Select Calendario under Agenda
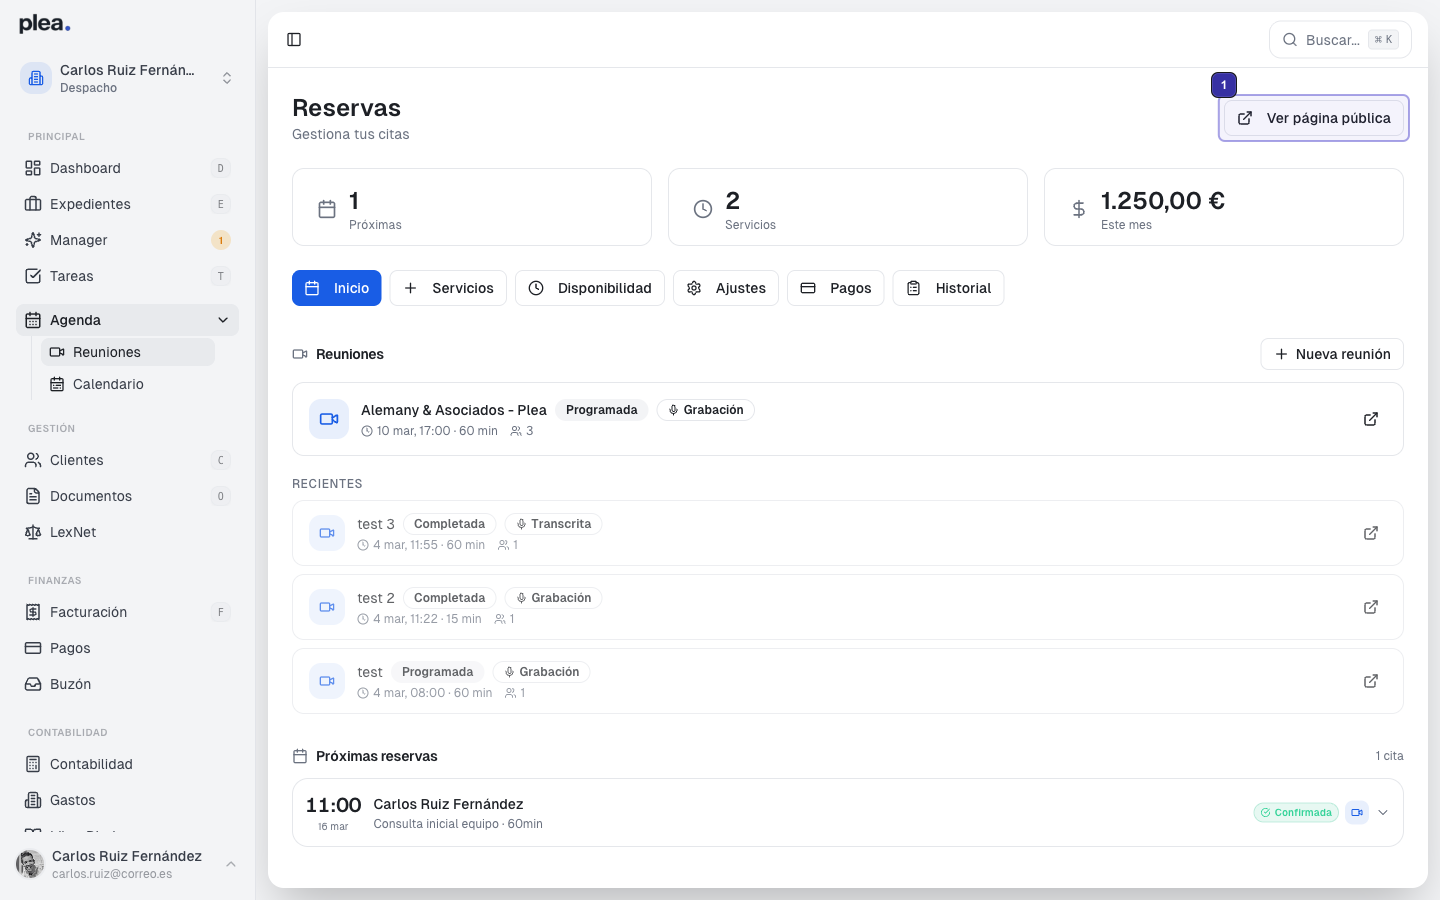Screen dimensions: 1440x900 128,384
